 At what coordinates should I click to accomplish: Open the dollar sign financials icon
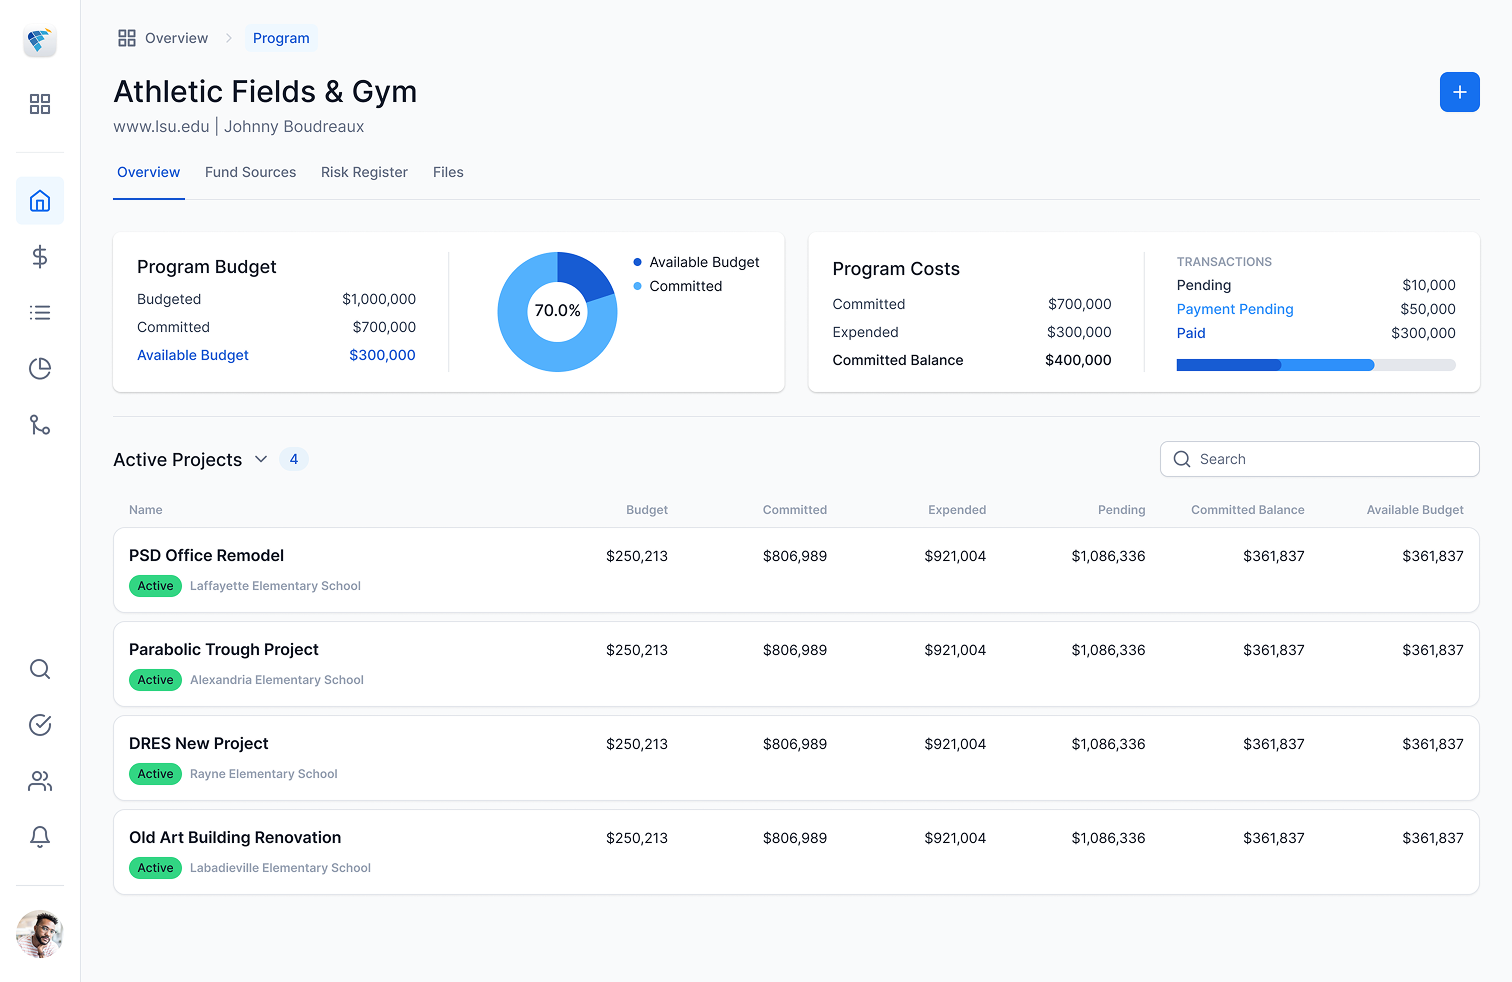[40, 256]
